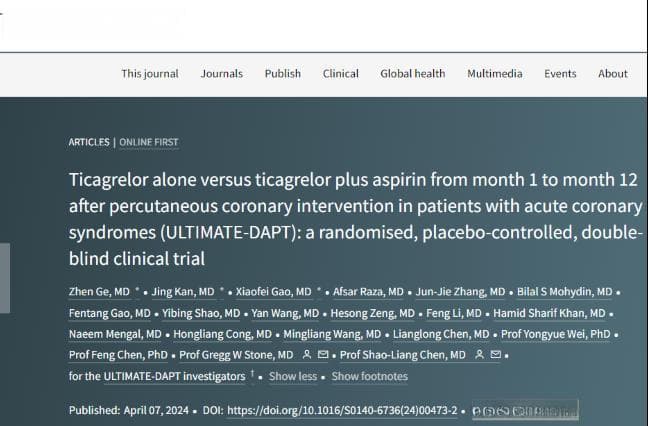Click the ONLINE FIRST link

[149, 142]
